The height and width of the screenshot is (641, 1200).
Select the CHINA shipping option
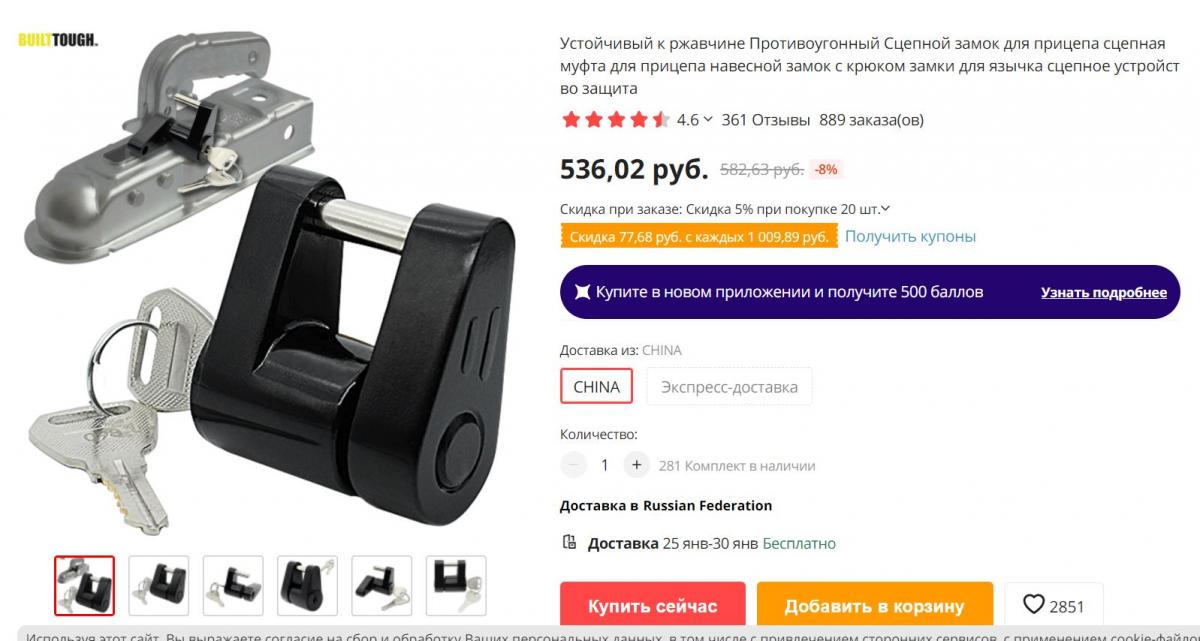pos(596,387)
